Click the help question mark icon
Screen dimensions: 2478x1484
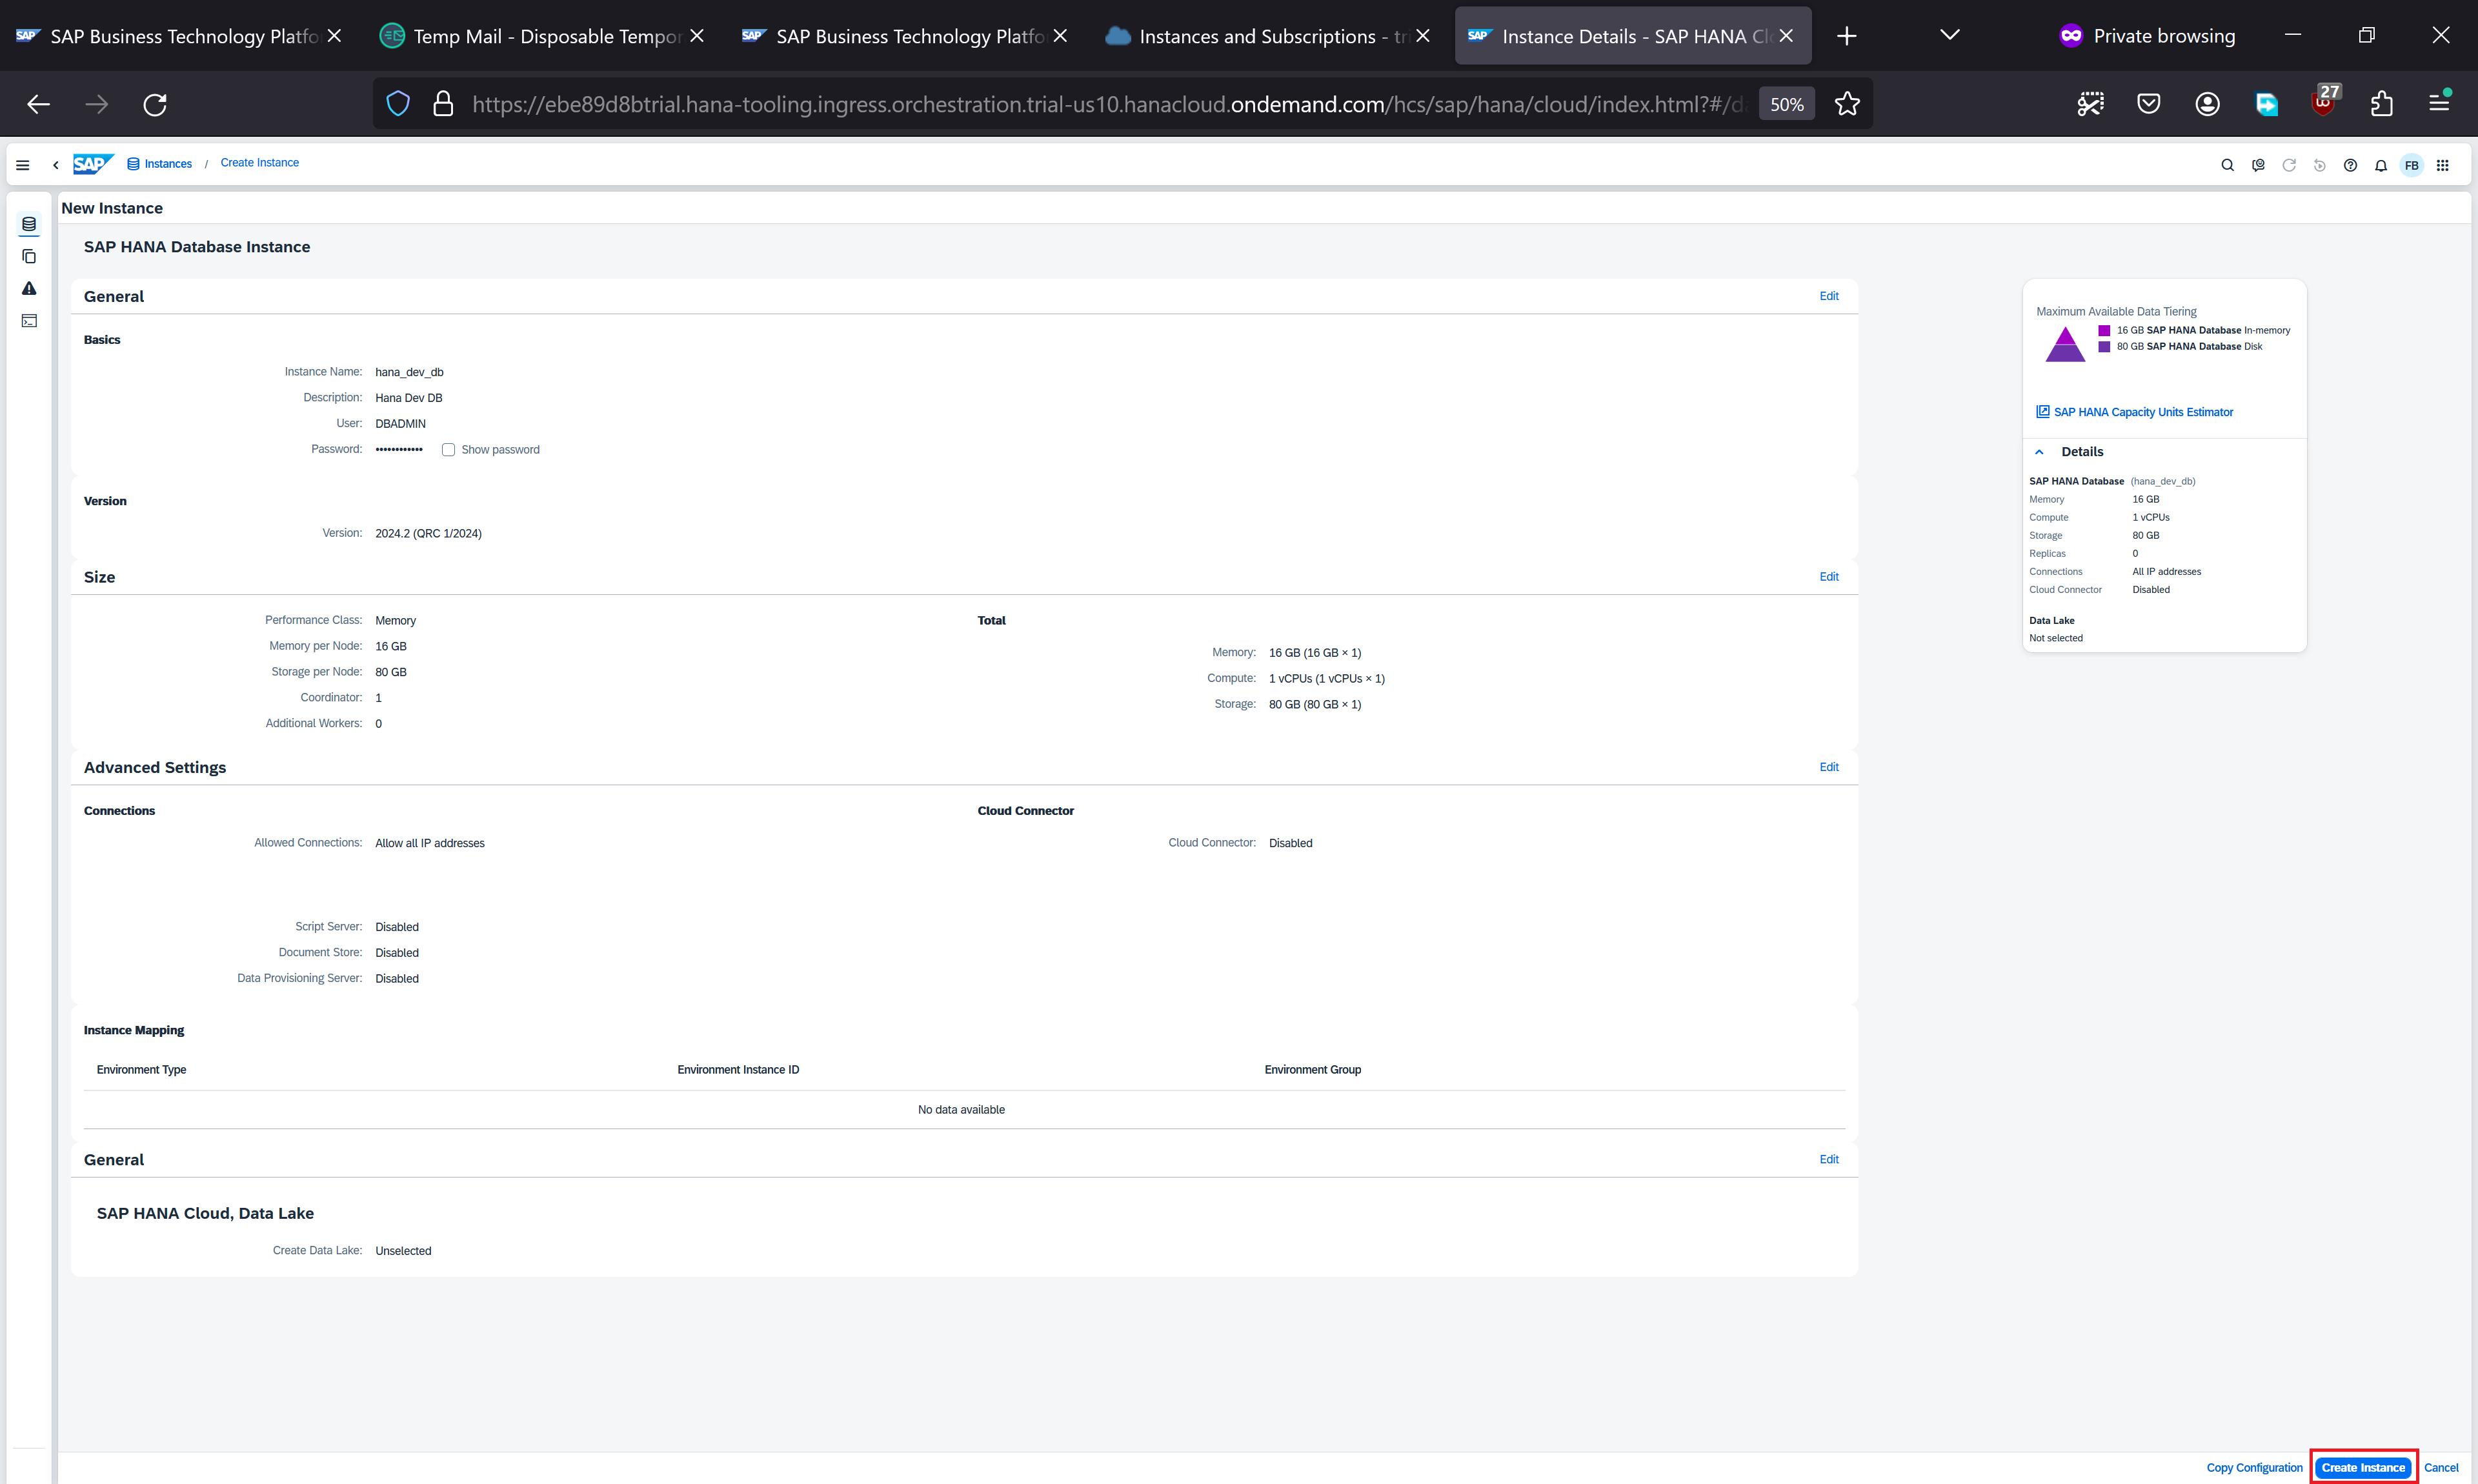tap(2350, 165)
